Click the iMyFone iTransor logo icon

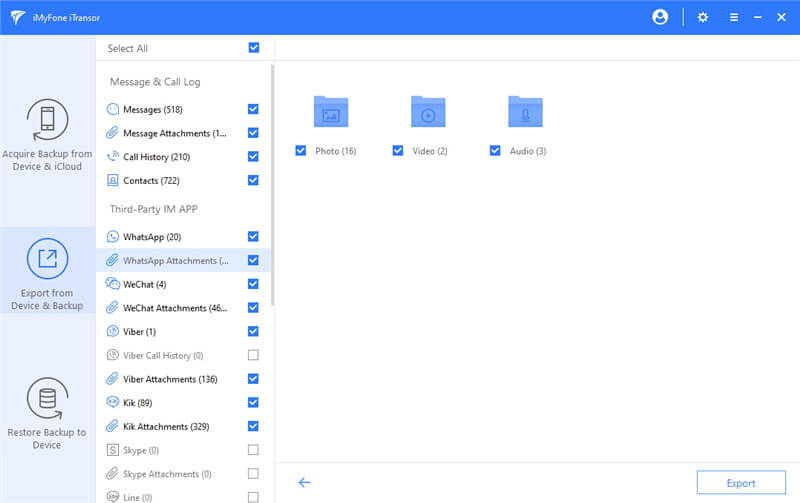click(x=17, y=17)
